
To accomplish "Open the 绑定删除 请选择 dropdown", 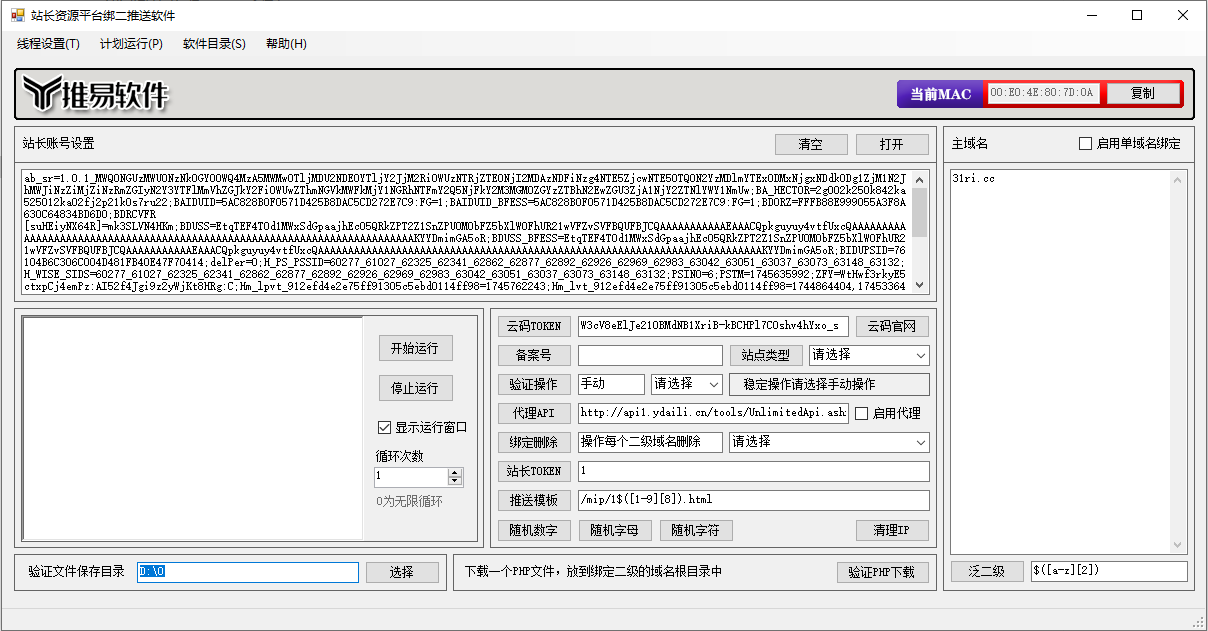I will 828,442.
